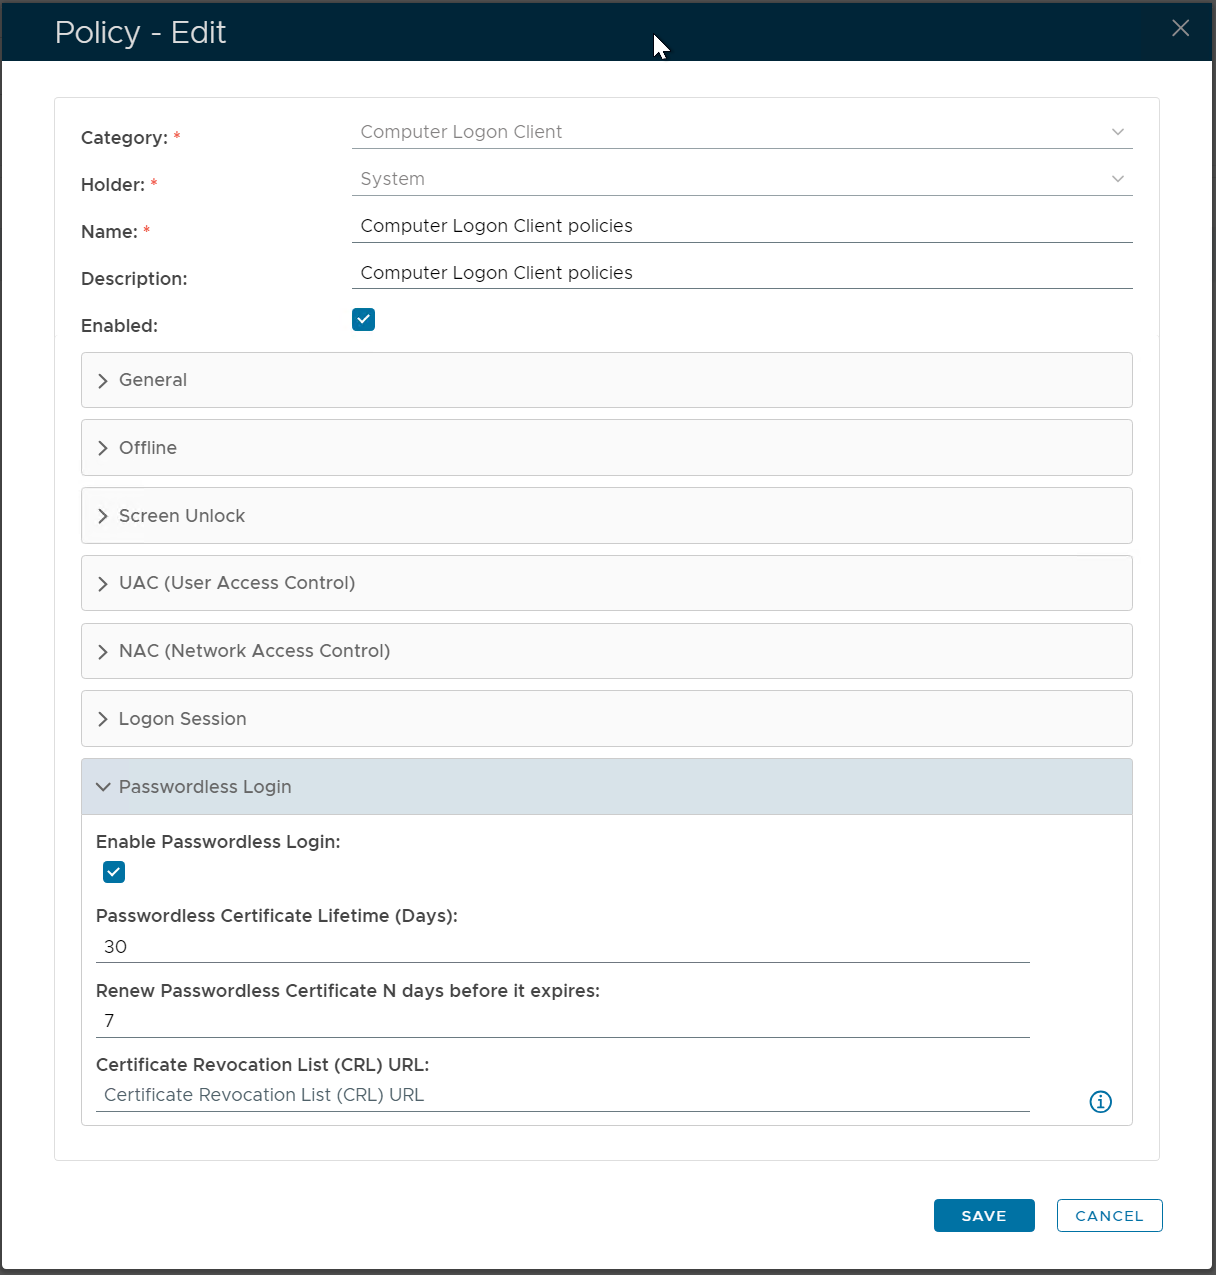Expand the Offline section
Viewport: 1216px width, 1275px height.
click(x=606, y=448)
